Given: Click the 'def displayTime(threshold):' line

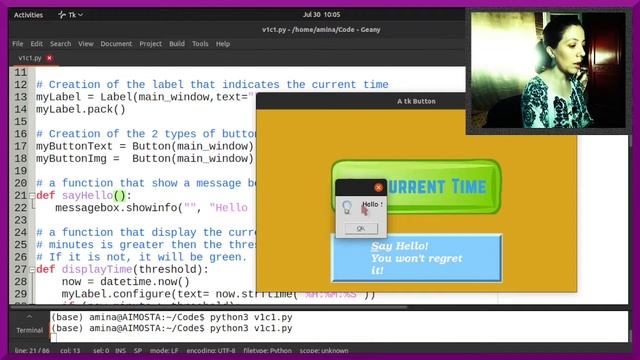Looking at the screenshot, I should [x=122, y=269].
